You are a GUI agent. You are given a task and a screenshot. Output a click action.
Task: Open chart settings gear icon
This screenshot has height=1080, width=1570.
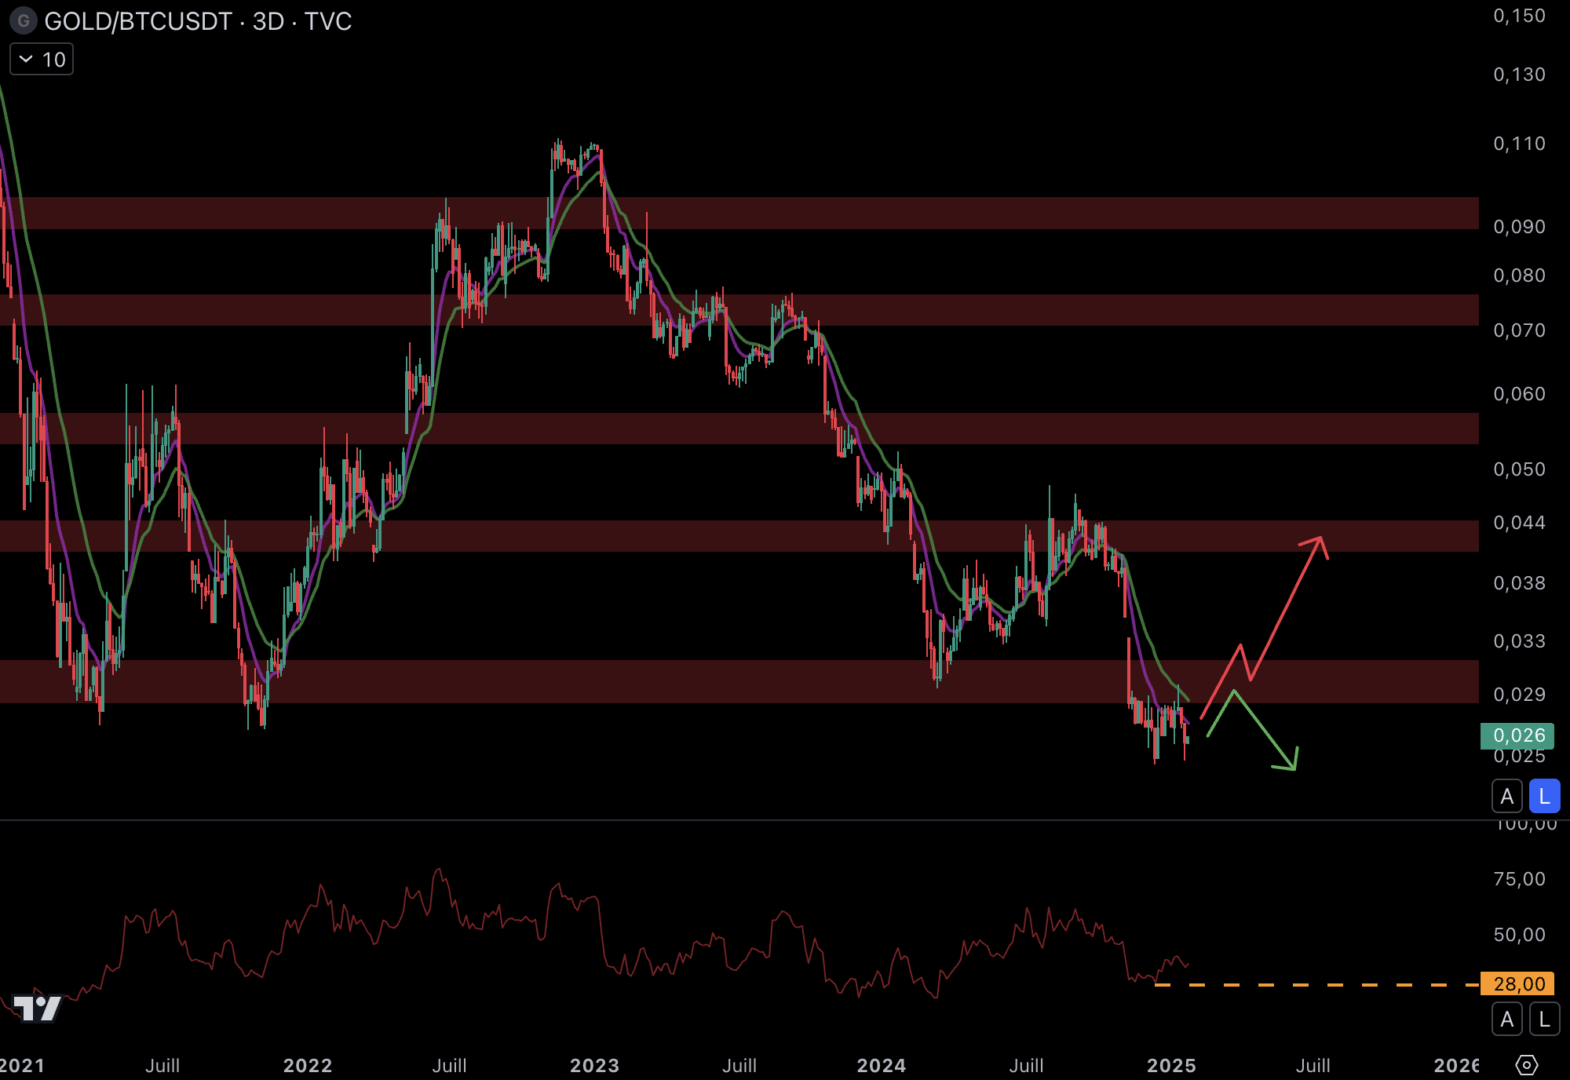click(x=1526, y=1065)
